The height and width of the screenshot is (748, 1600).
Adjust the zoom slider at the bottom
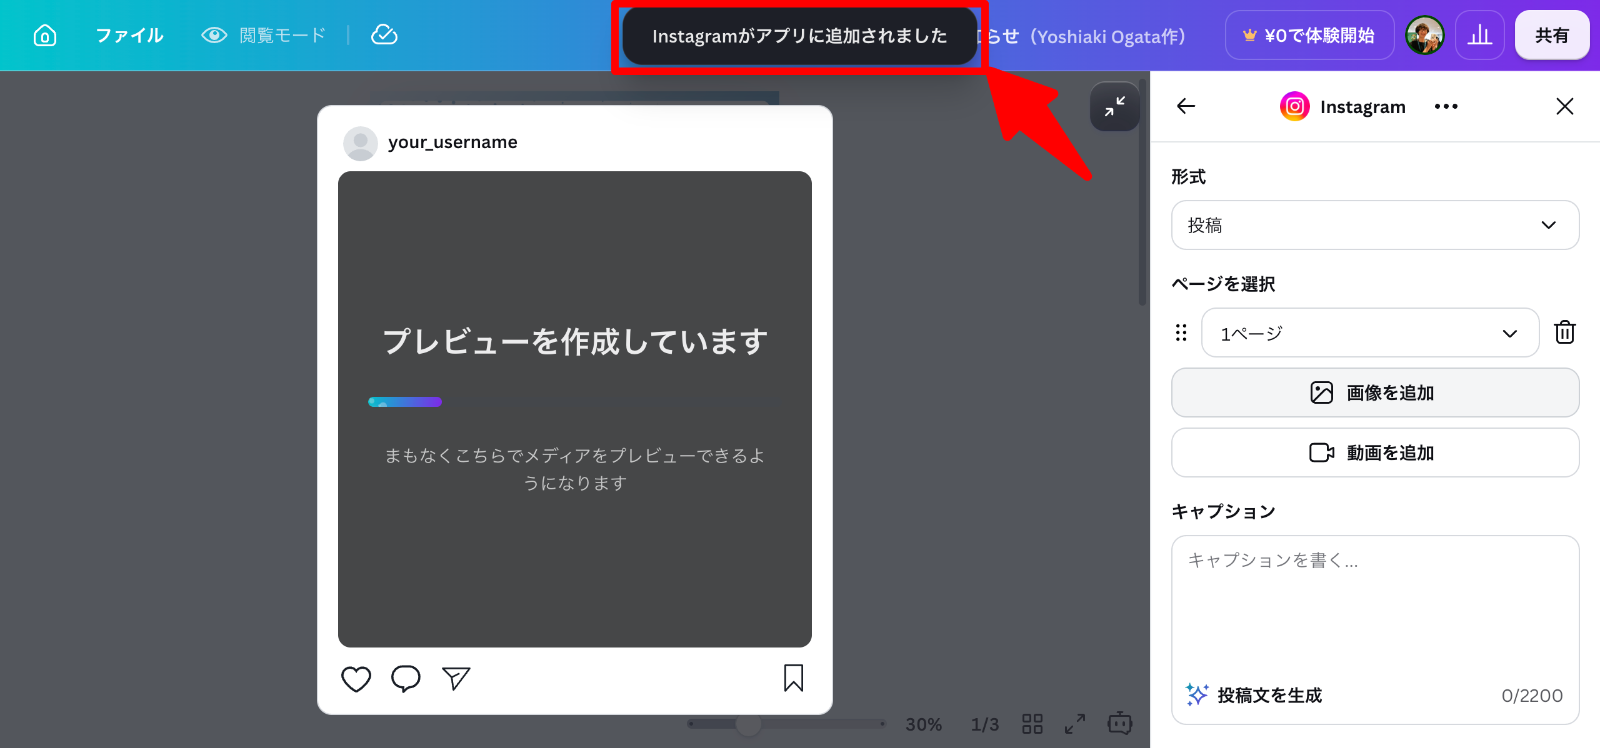coord(786,724)
